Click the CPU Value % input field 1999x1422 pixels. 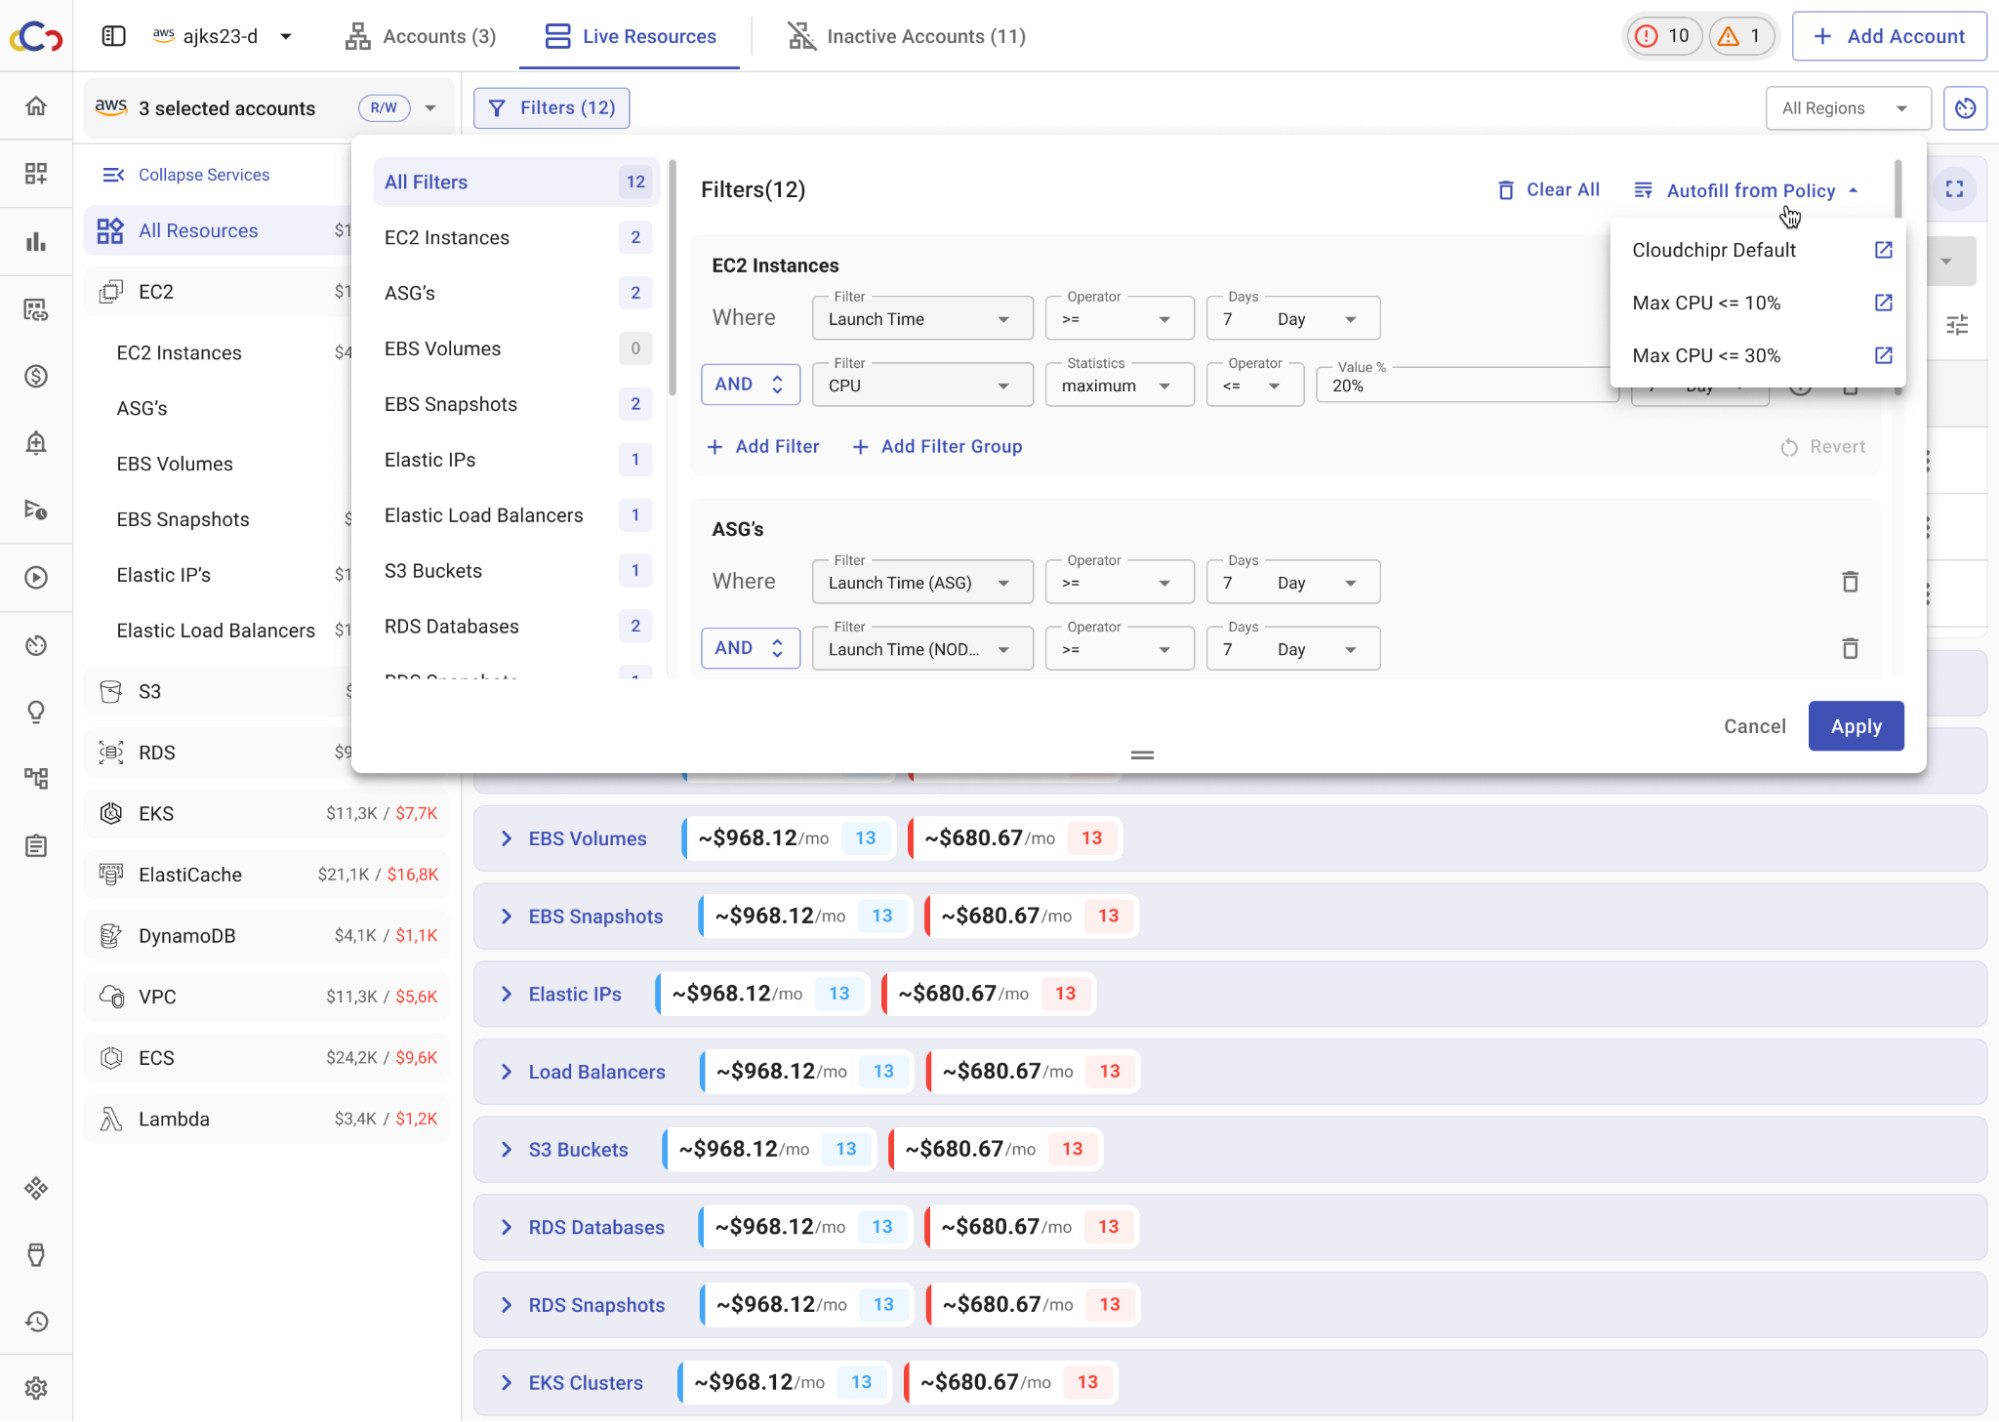(x=1460, y=386)
